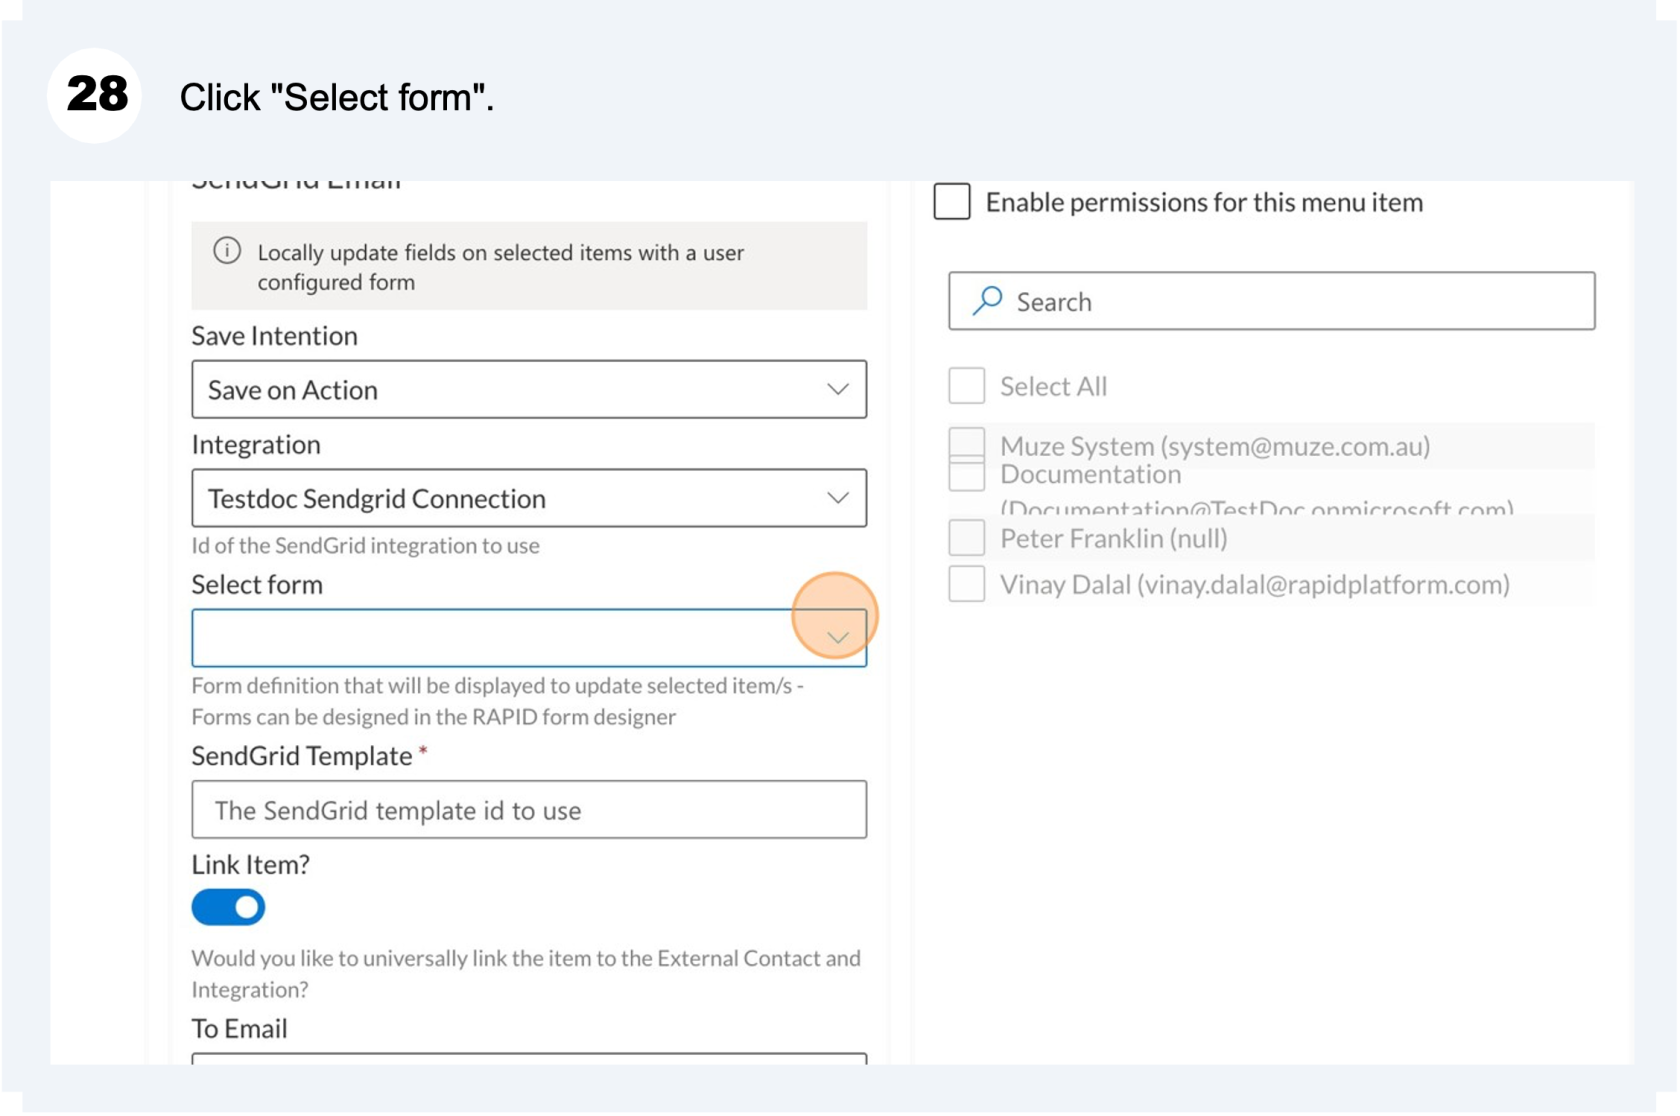The height and width of the screenshot is (1116, 1680).
Task: Click the Muze System (system@muze.com.au) label
Action: coord(1215,446)
